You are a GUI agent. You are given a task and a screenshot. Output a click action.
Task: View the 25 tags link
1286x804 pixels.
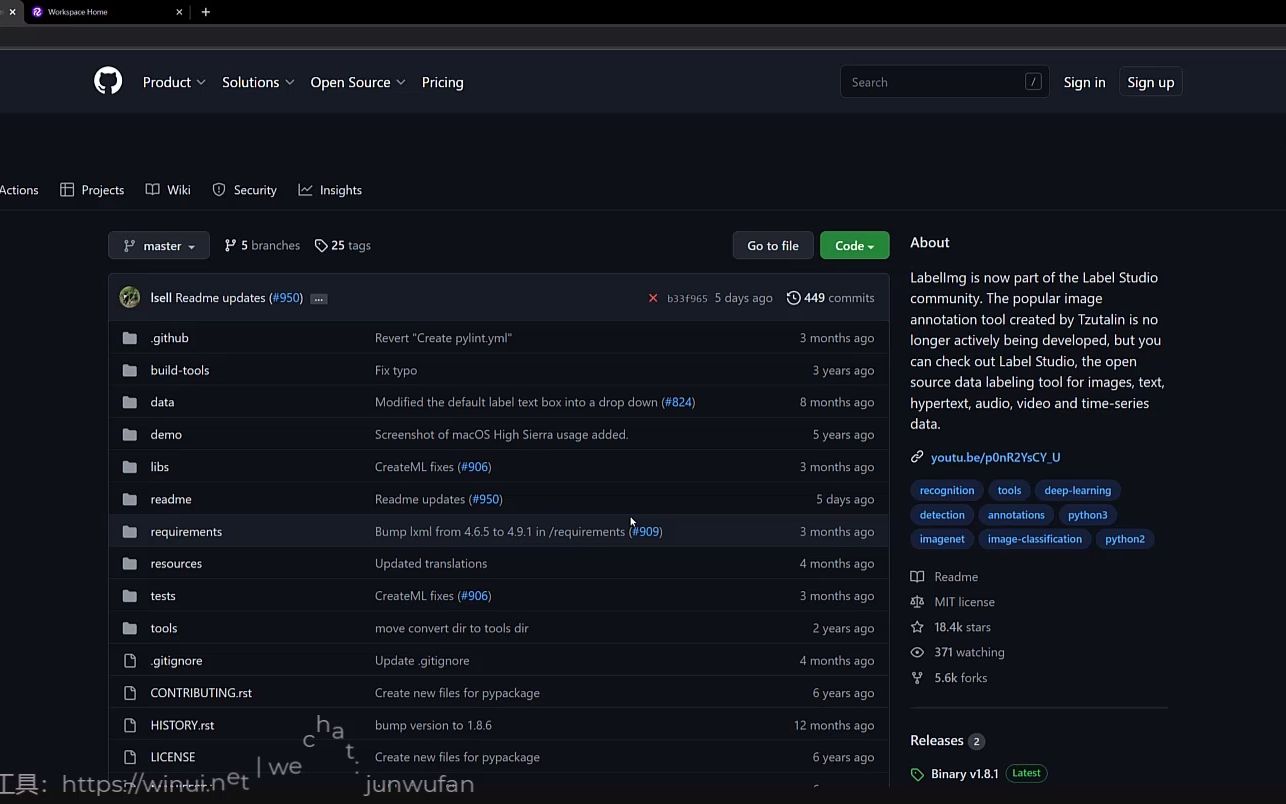coord(343,245)
